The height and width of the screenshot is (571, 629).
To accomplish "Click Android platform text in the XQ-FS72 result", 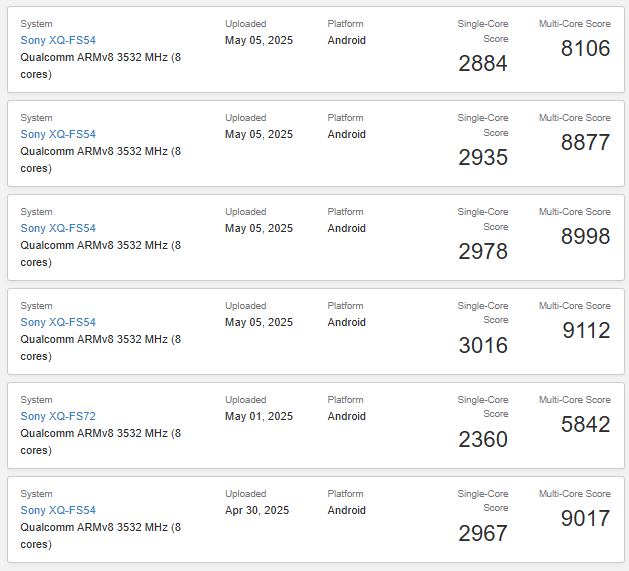I will click(347, 416).
